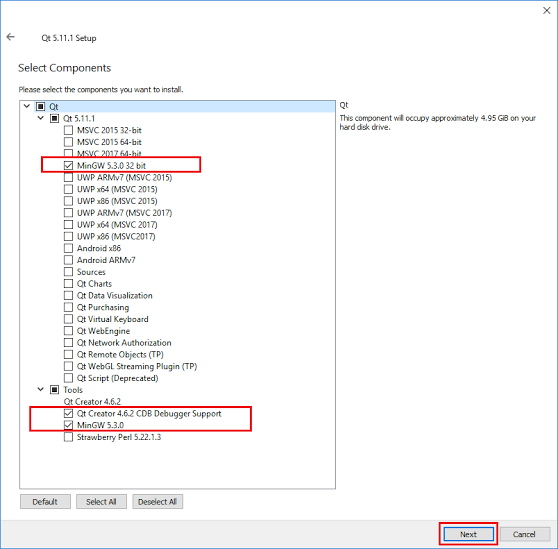This screenshot has width=558, height=549.
Task: Click the Default button
Action: [x=45, y=502]
